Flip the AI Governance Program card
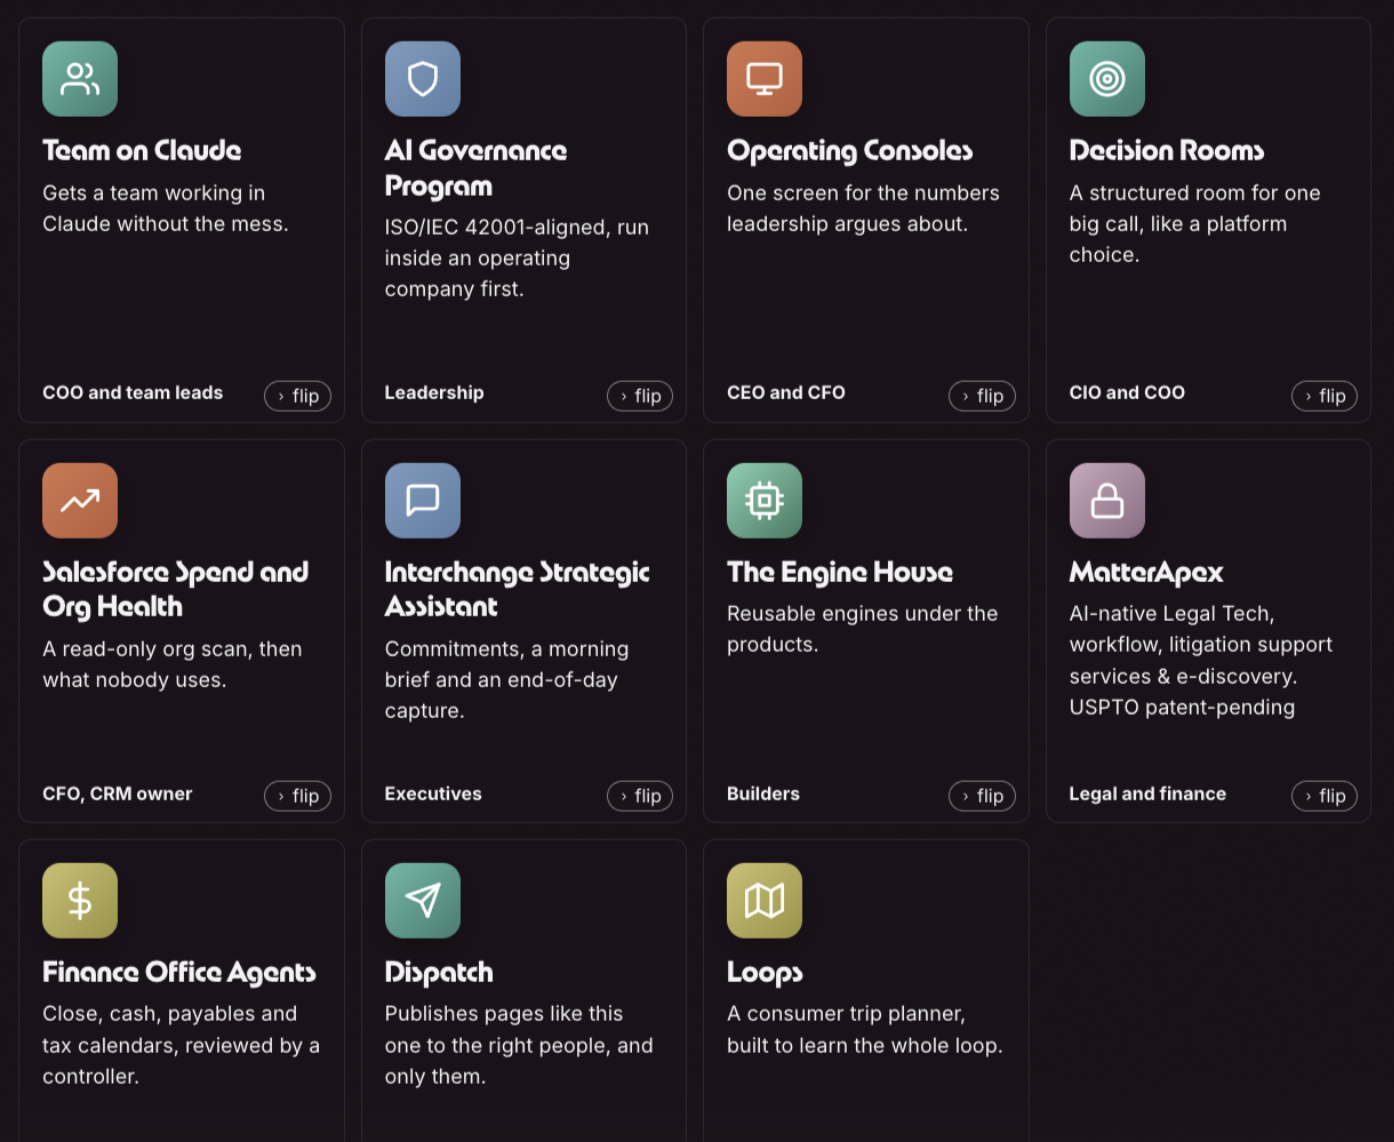 [640, 396]
